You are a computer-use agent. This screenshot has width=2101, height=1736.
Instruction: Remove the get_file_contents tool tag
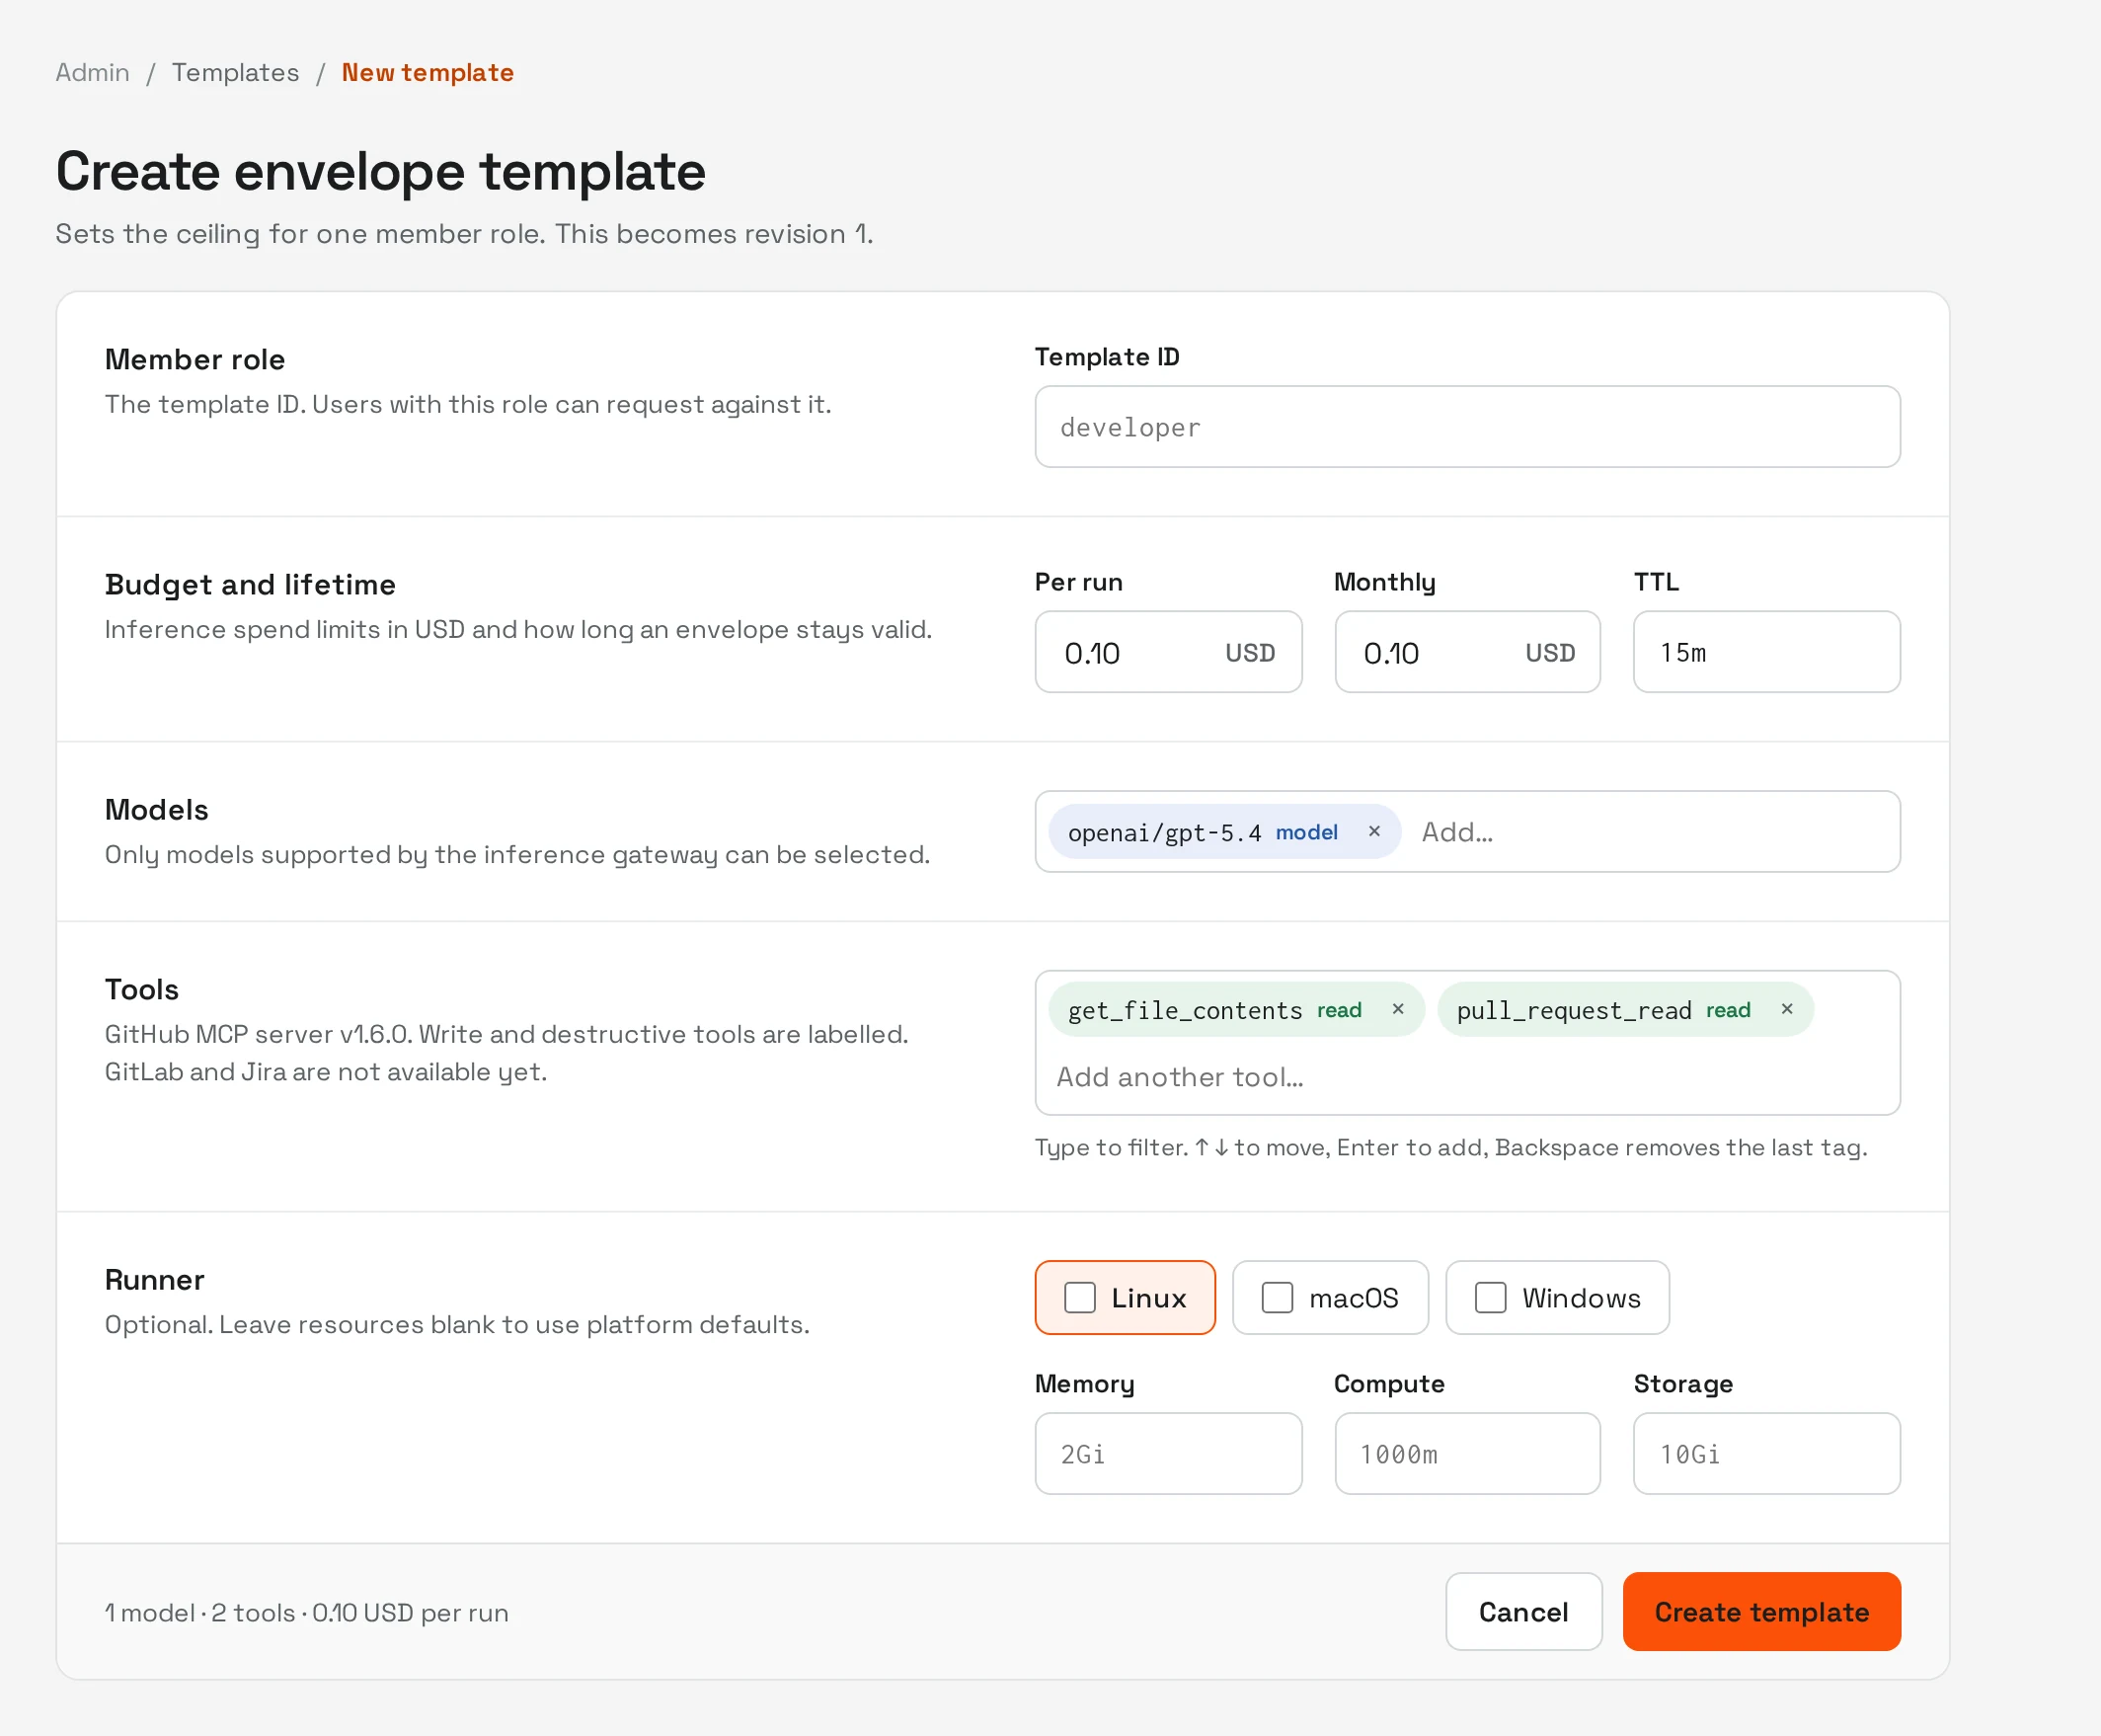(1398, 1009)
